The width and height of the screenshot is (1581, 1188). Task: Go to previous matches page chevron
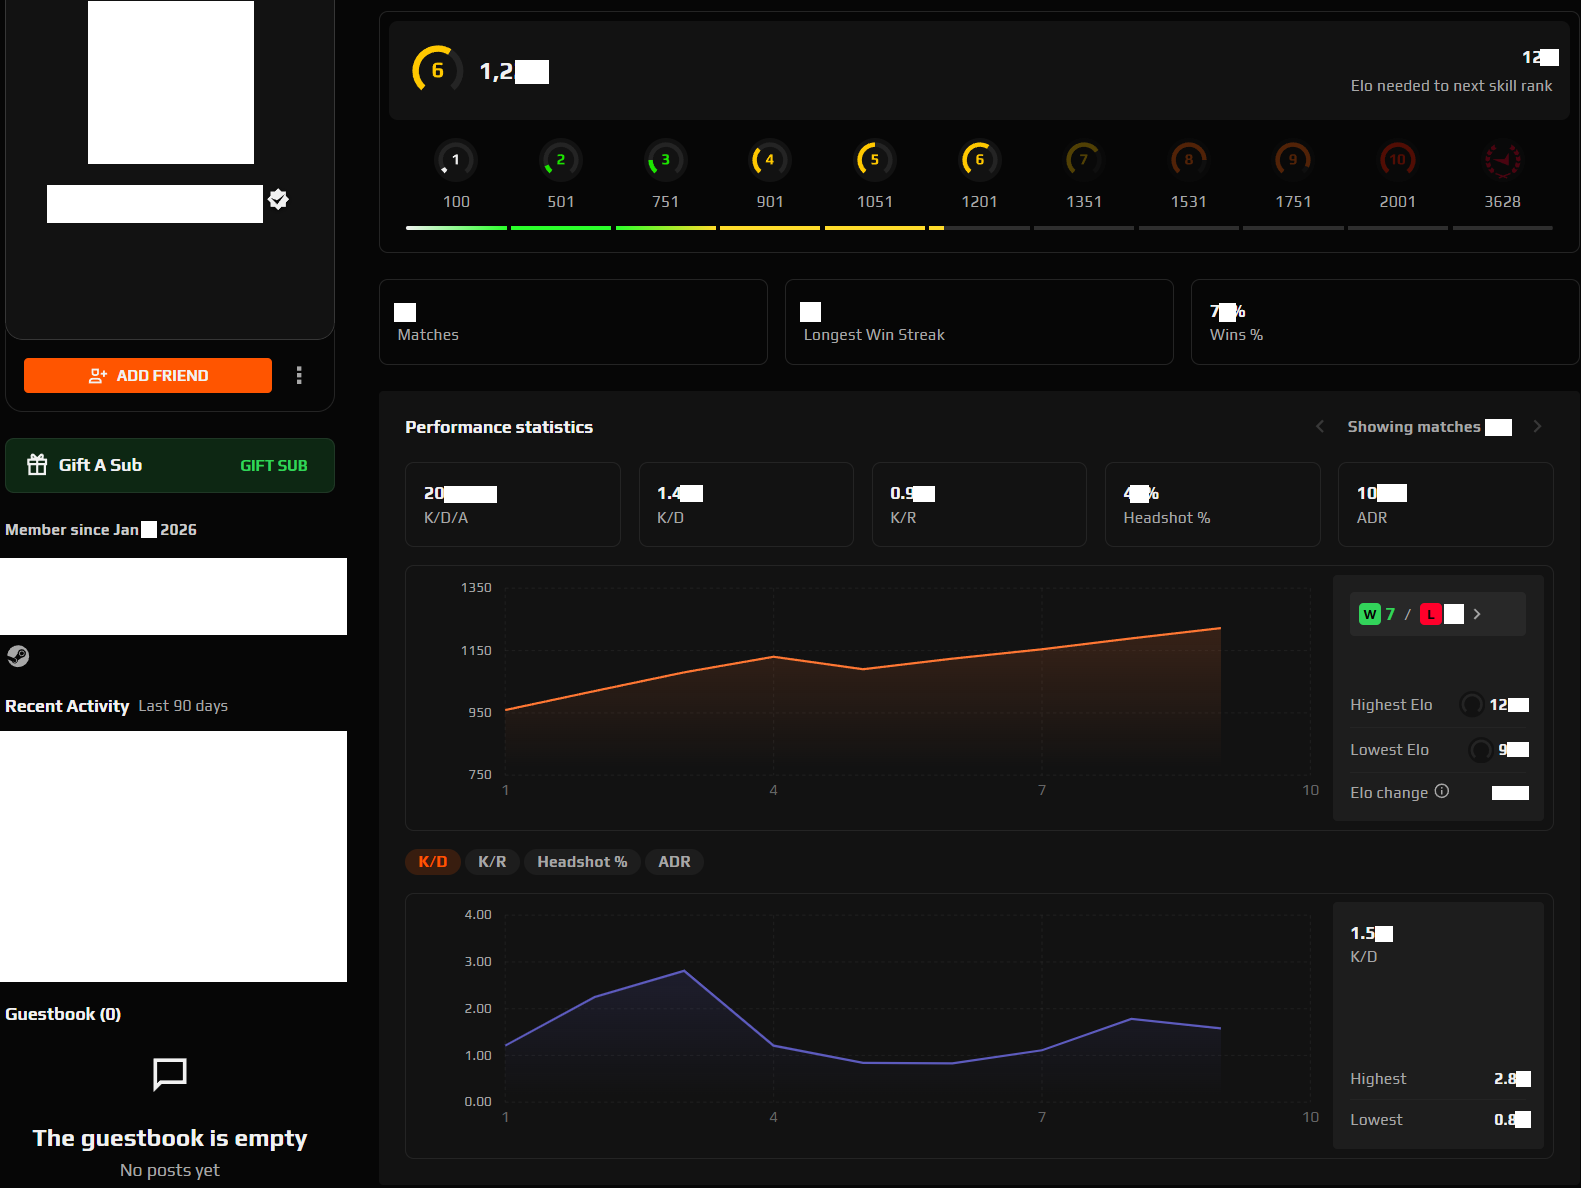point(1320,427)
